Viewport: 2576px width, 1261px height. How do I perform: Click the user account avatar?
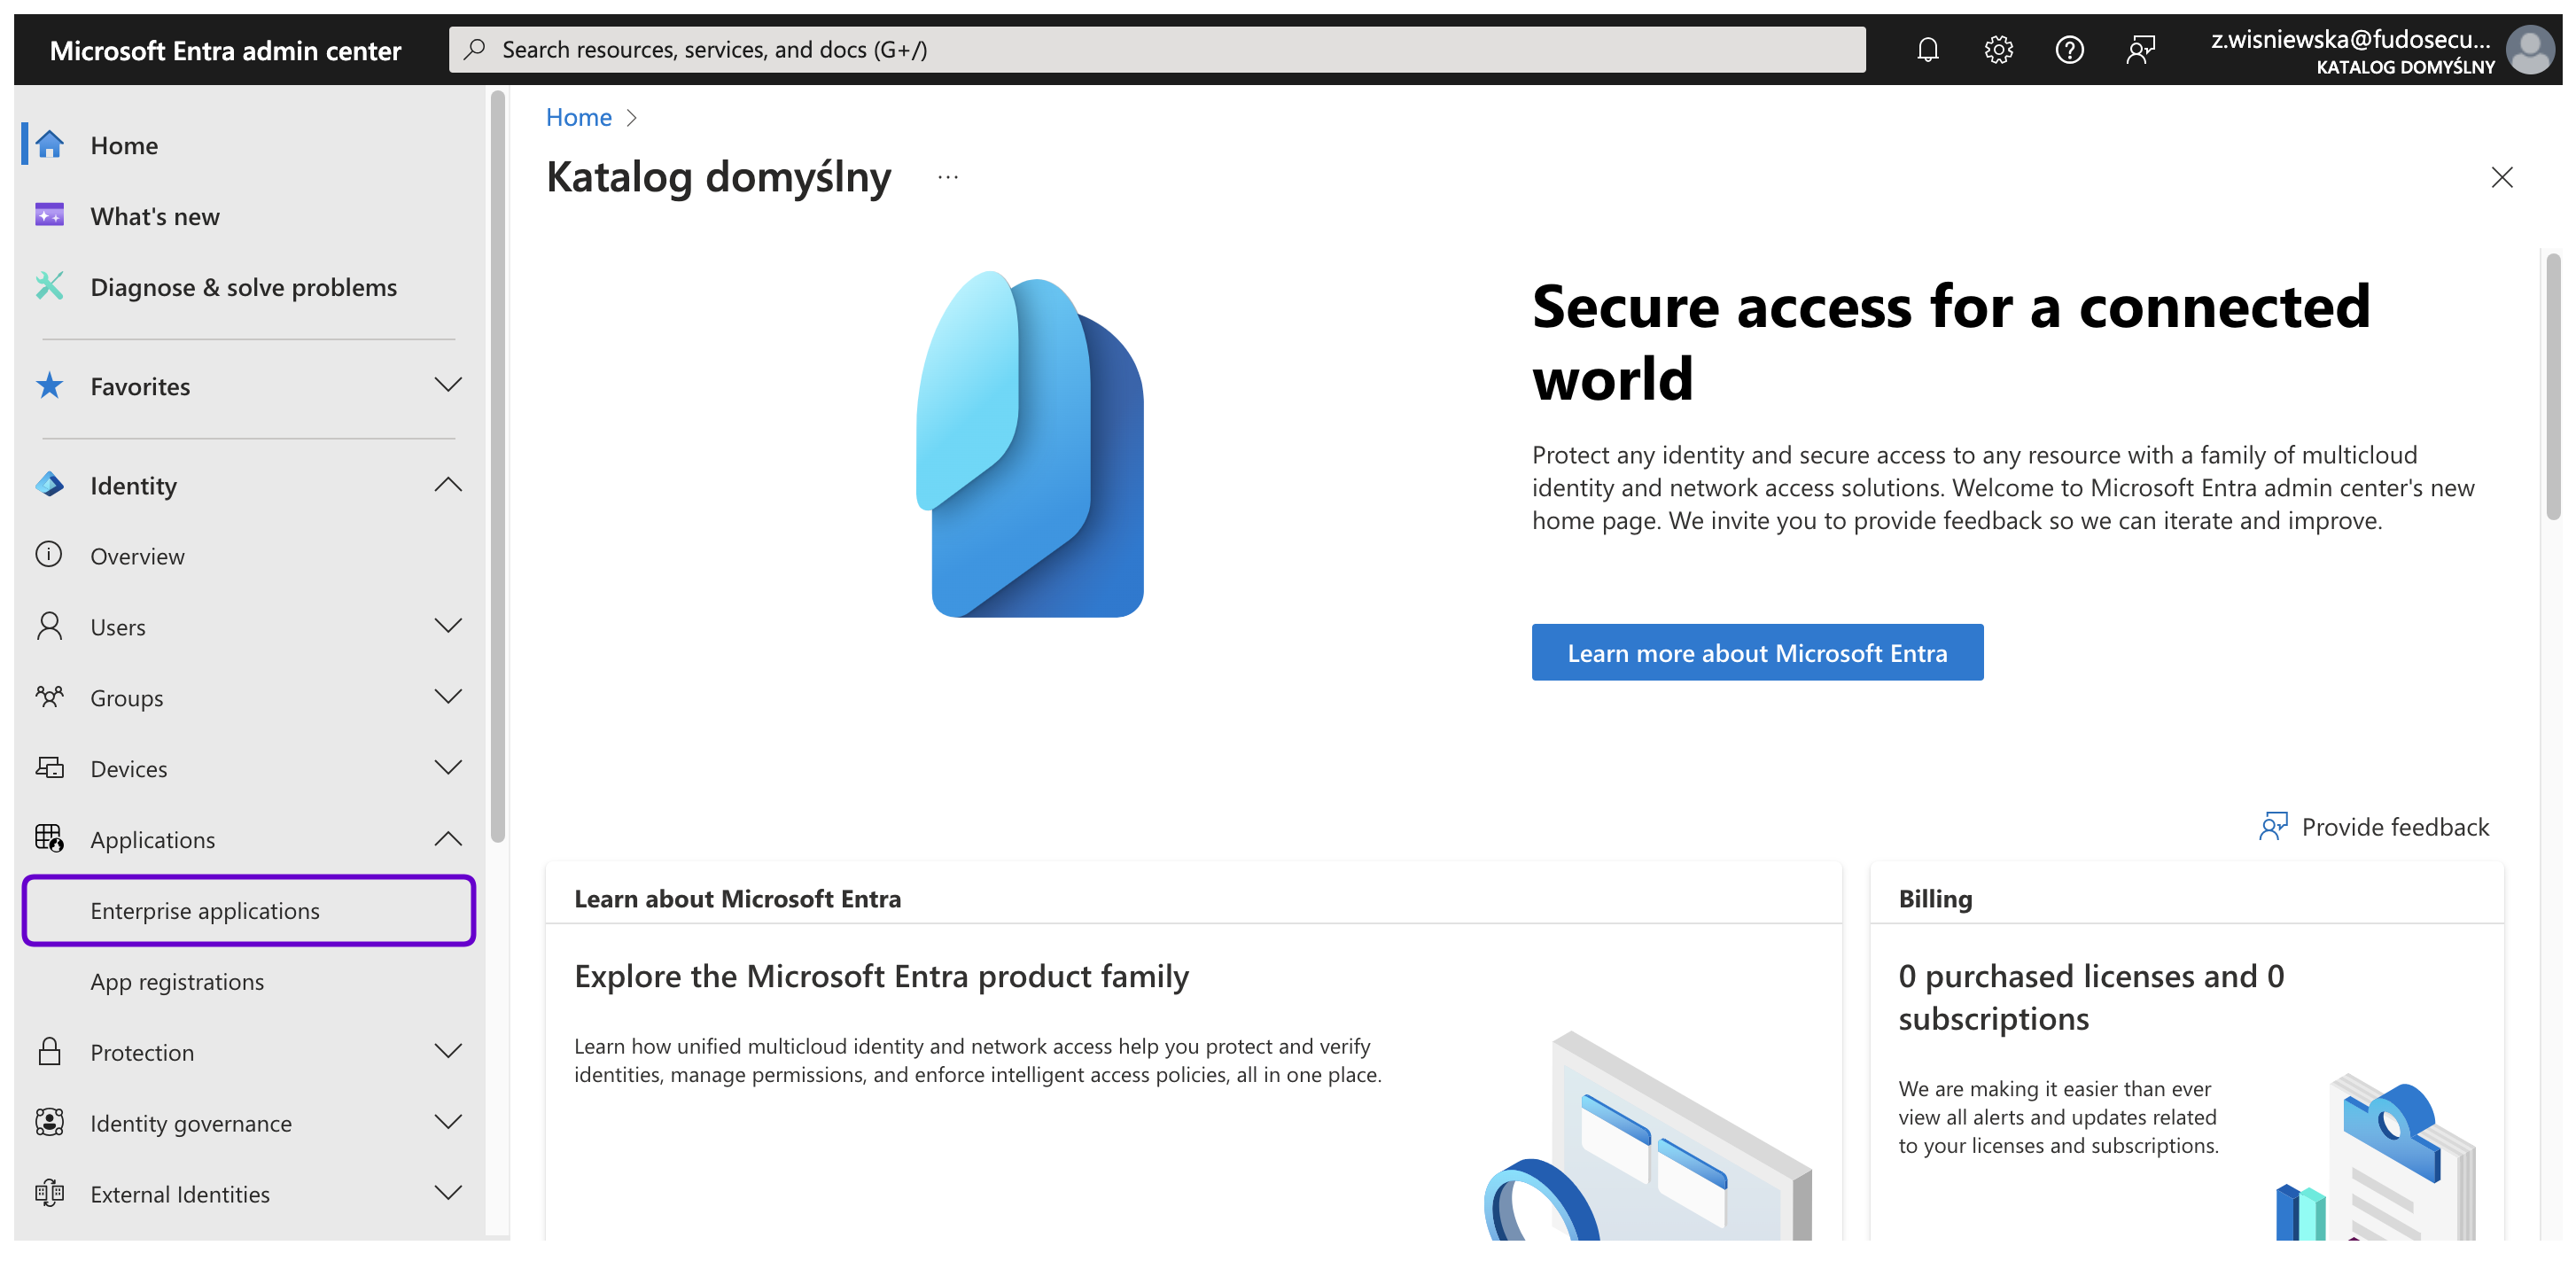2530,50
